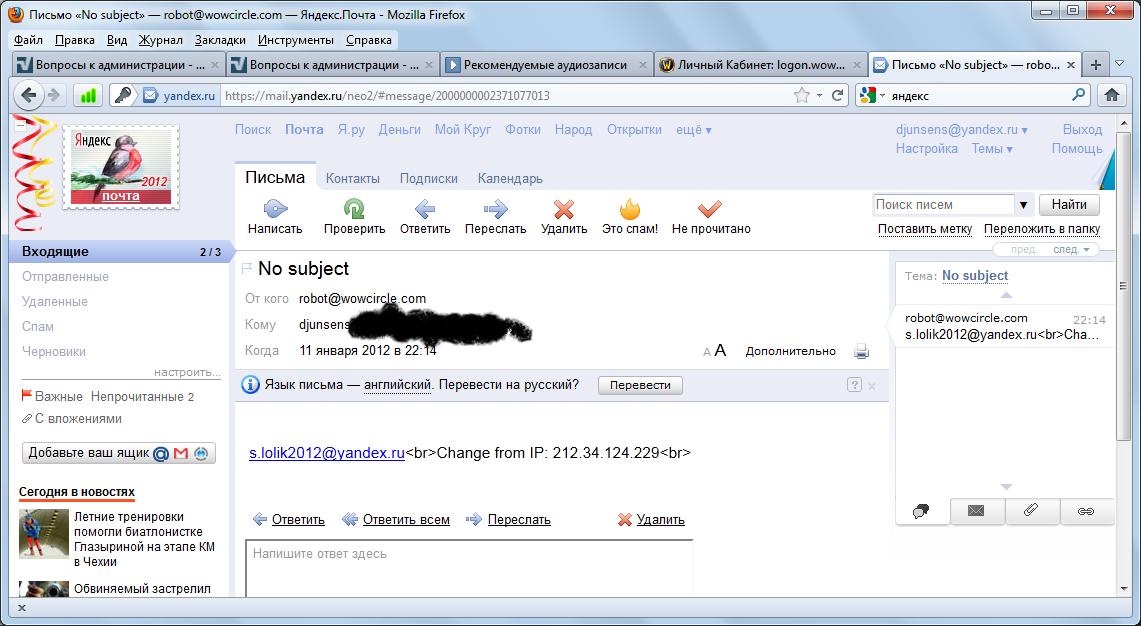Reply using the Ответить toolbar arrow icon

pos(425,210)
